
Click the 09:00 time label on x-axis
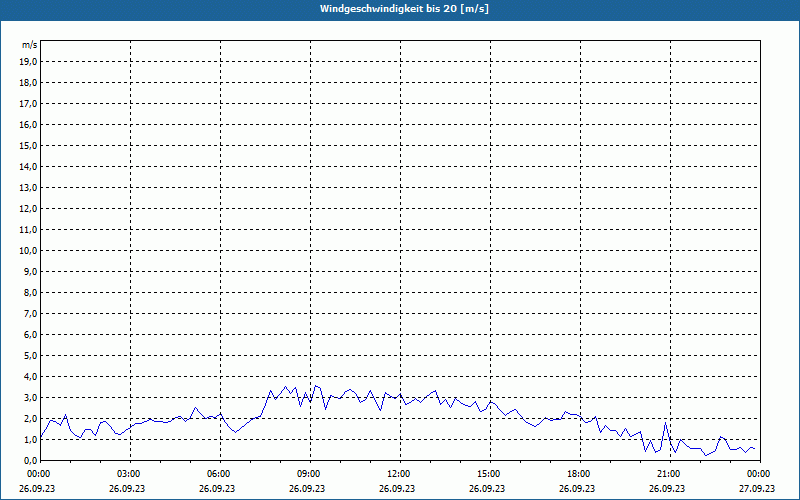310,474
